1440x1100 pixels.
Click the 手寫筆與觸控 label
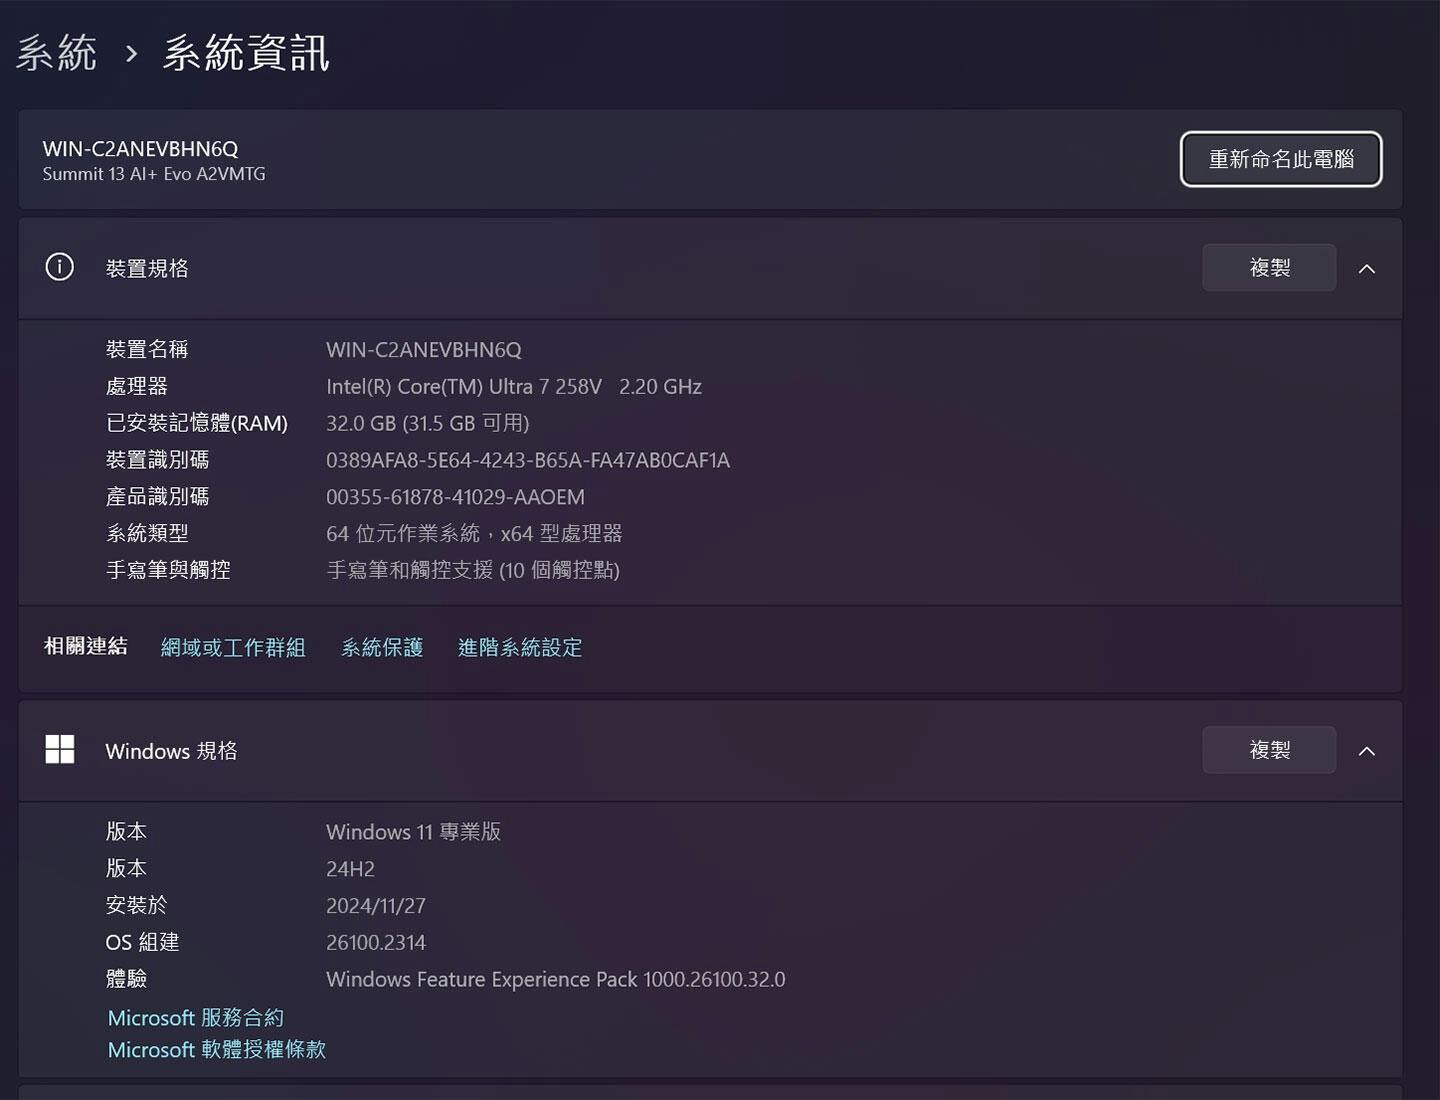point(168,571)
